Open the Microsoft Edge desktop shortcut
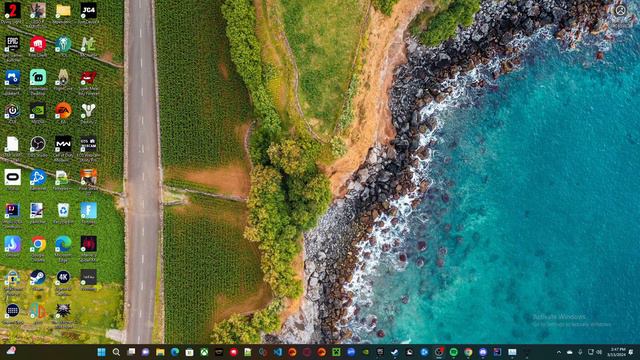The height and width of the screenshot is (360, 640). coord(63,244)
